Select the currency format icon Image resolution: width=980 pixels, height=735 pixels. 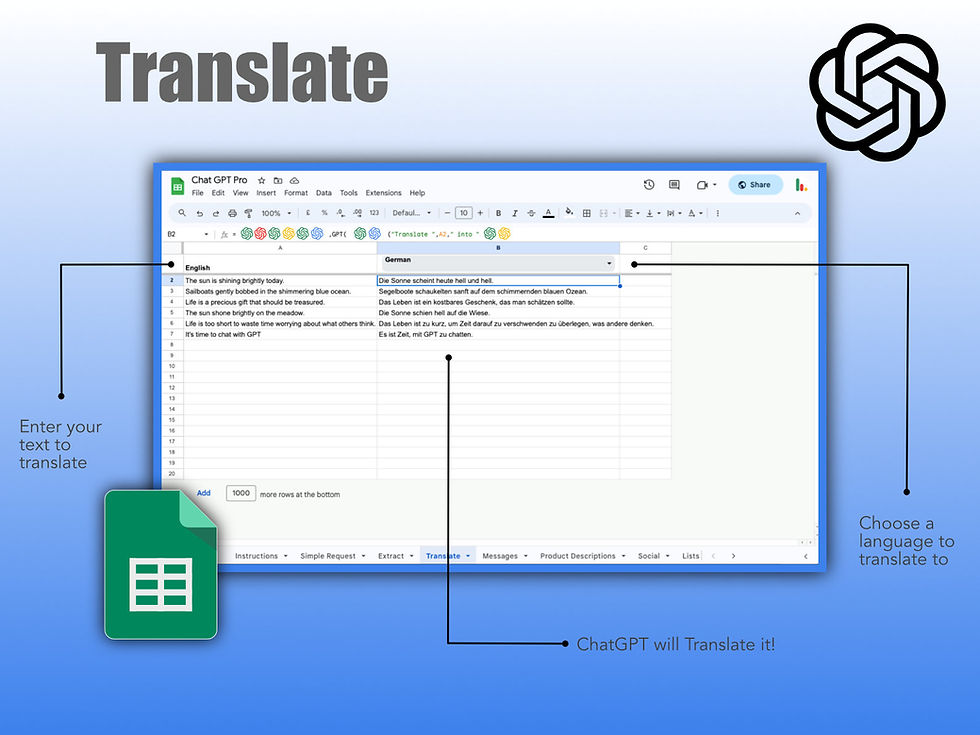tap(308, 213)
